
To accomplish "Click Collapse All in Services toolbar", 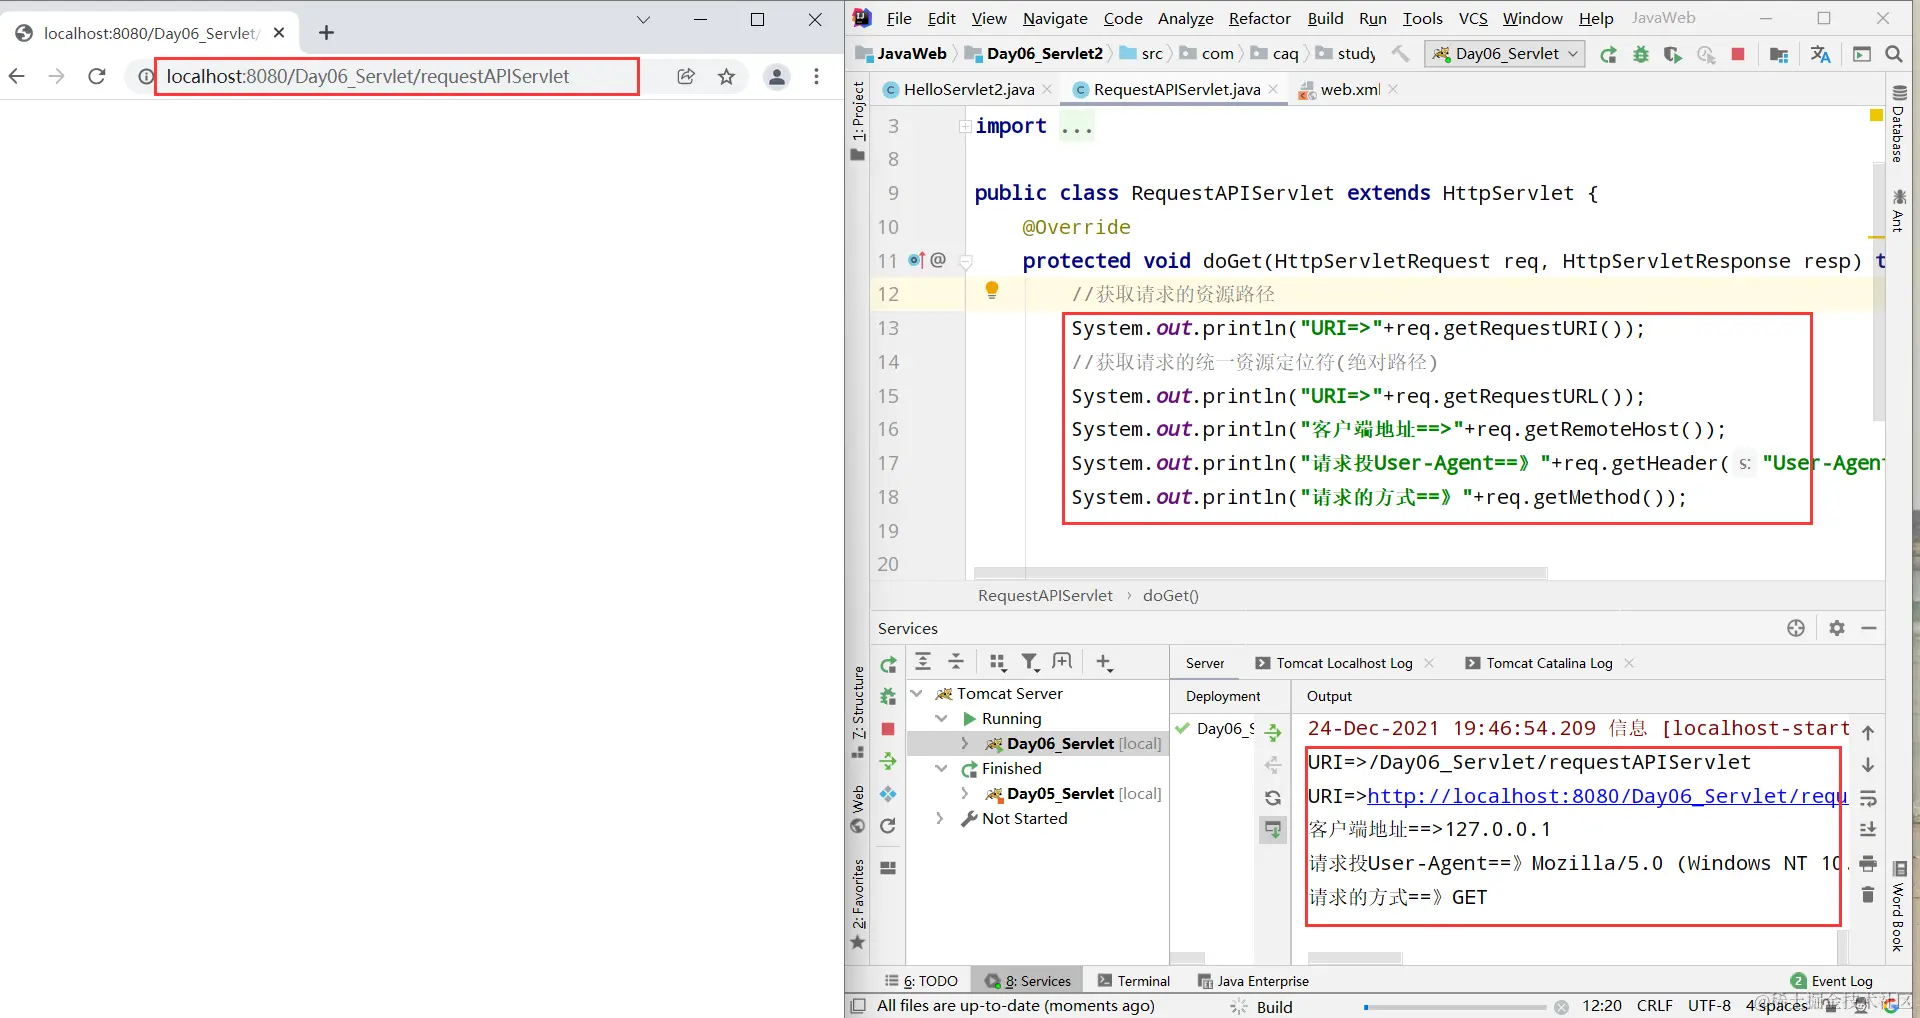I will pyautogui.click(x=956, y=662).
